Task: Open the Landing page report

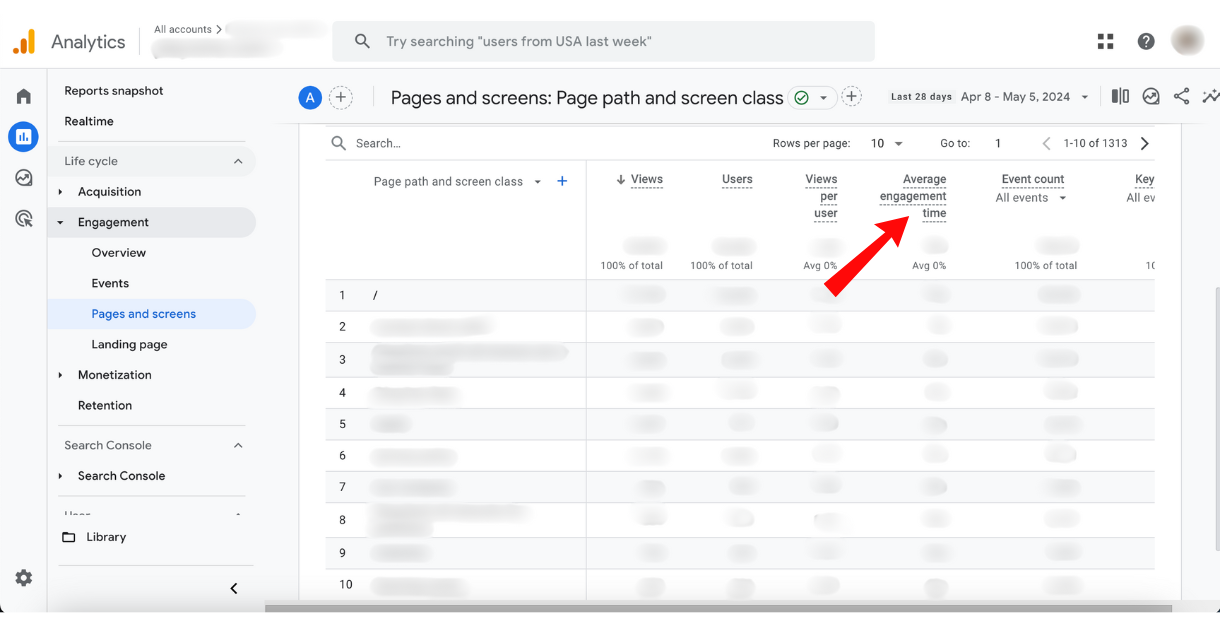Action: [x=129, y=344]
